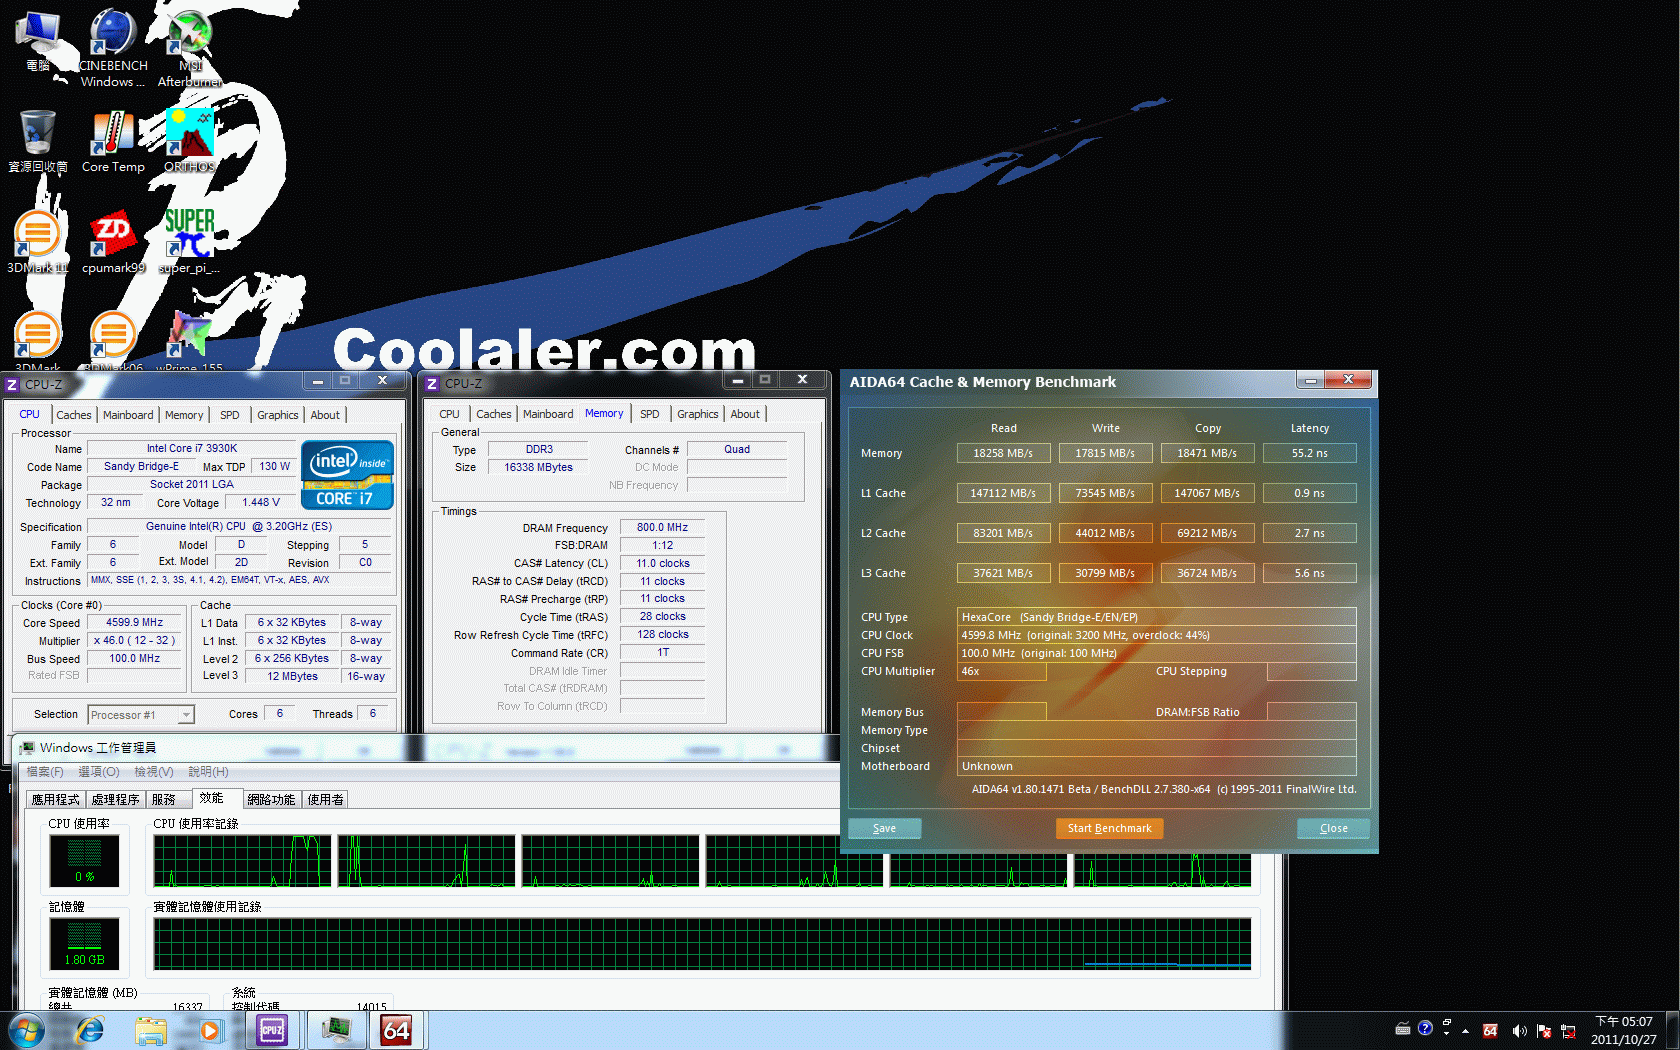Image resolution: width=1680 pixels, height=1050 pixels.
Task: Open the 電腦 (Computer) desktop icon
Action: click(38, 42)
